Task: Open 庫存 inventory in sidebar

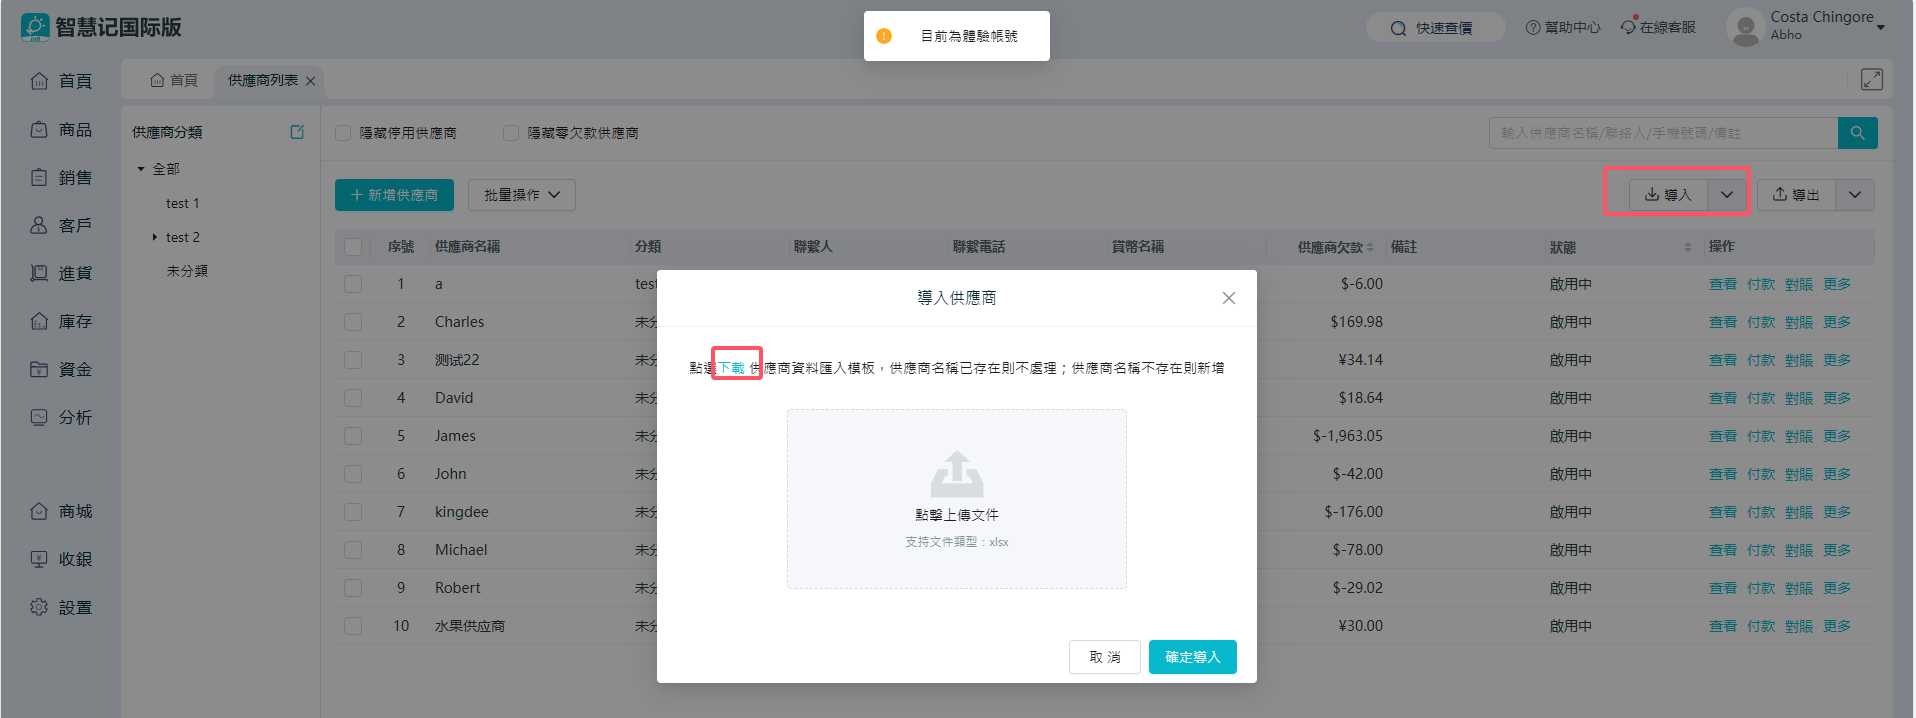Action: [x=62, y=321]
